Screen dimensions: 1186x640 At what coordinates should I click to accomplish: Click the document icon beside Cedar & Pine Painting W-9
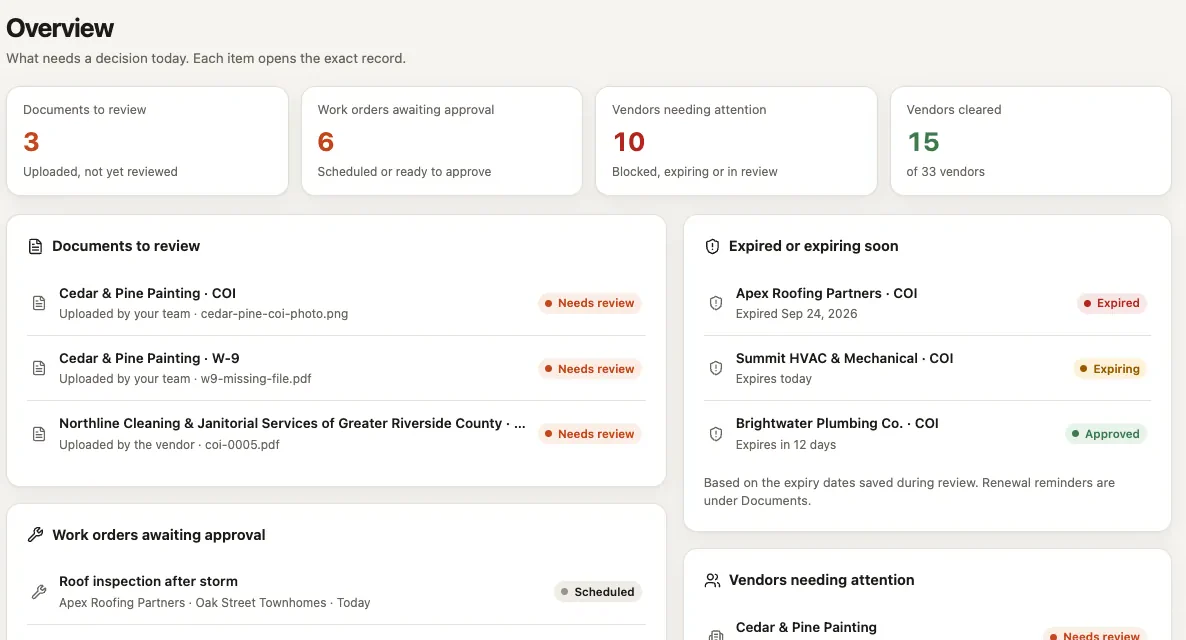[x=39, y=368]
